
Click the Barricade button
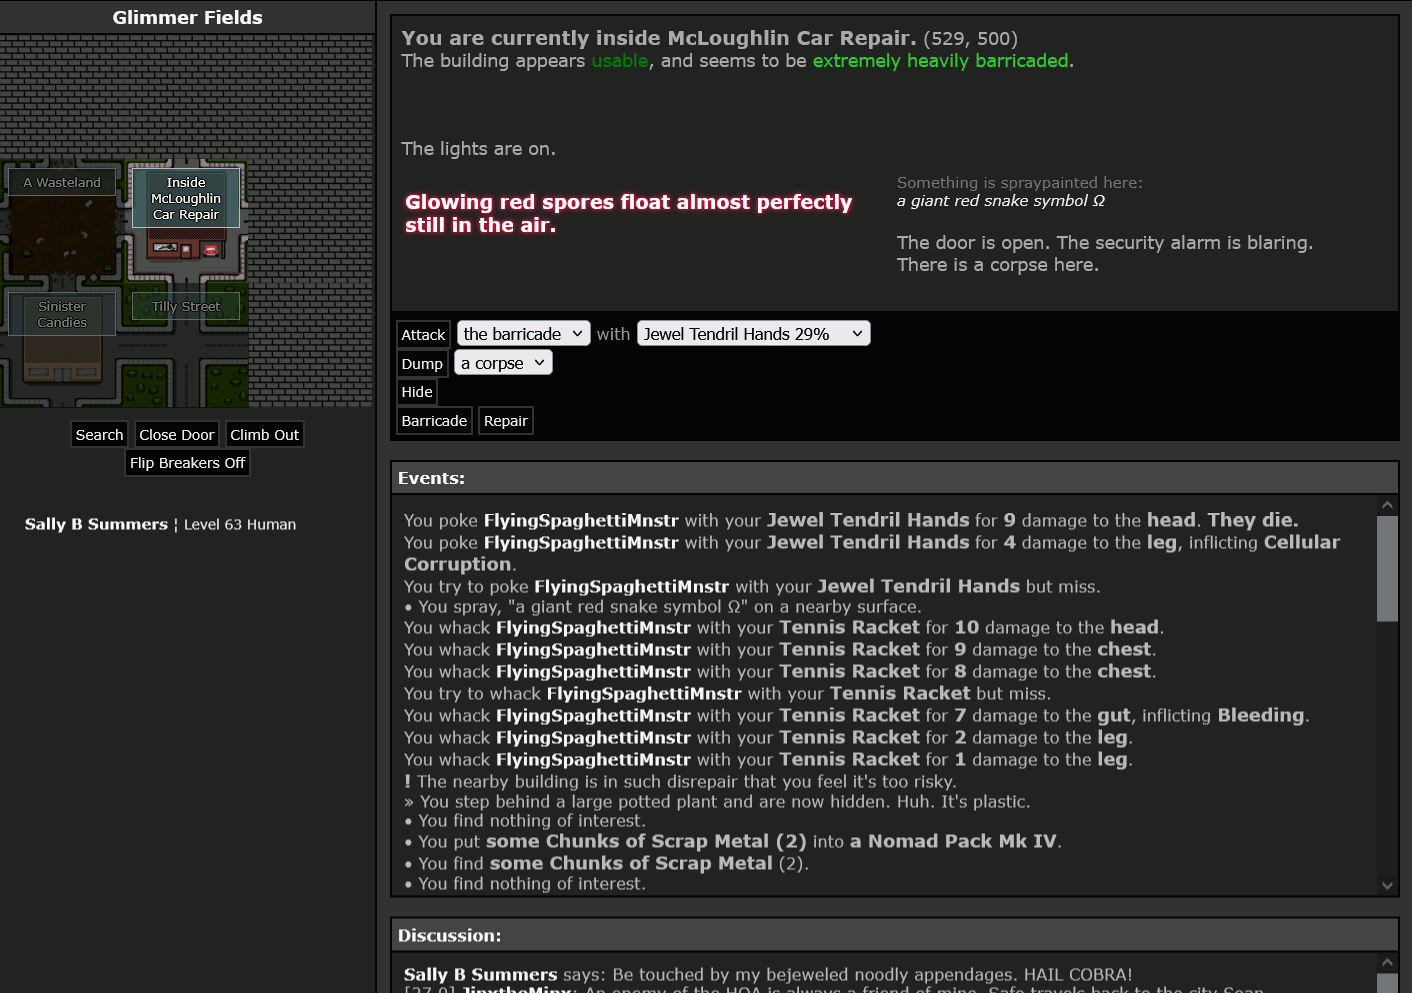tap(434, 421)
